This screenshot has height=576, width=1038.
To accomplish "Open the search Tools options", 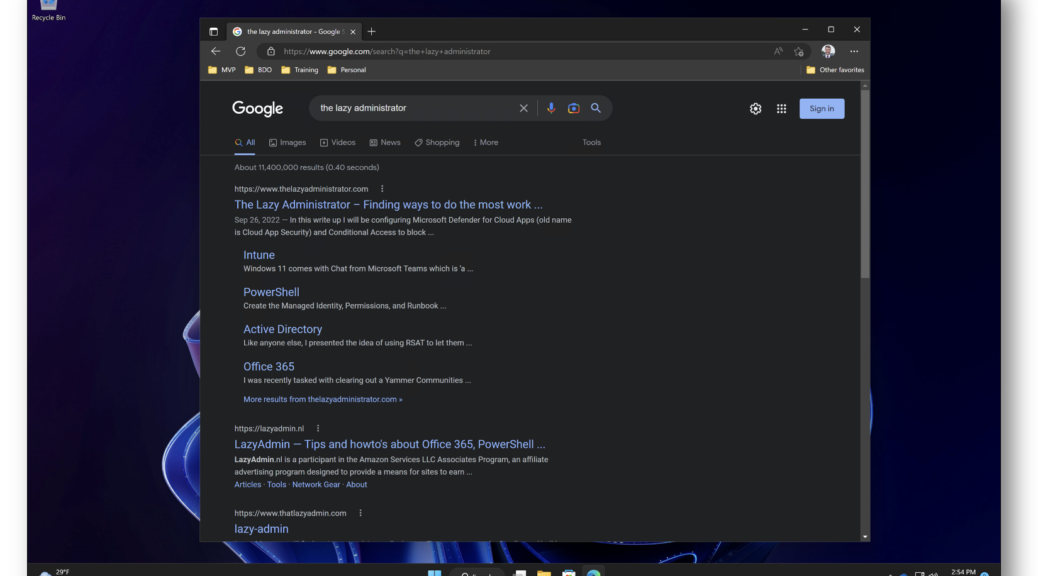I will [x=591, y=142].
